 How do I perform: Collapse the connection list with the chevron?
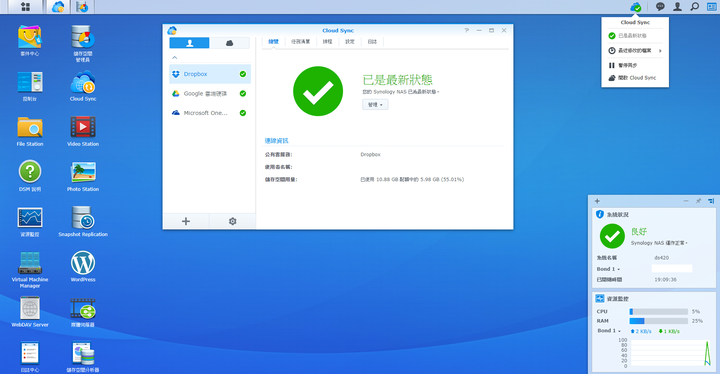click(x=174, y=57)
